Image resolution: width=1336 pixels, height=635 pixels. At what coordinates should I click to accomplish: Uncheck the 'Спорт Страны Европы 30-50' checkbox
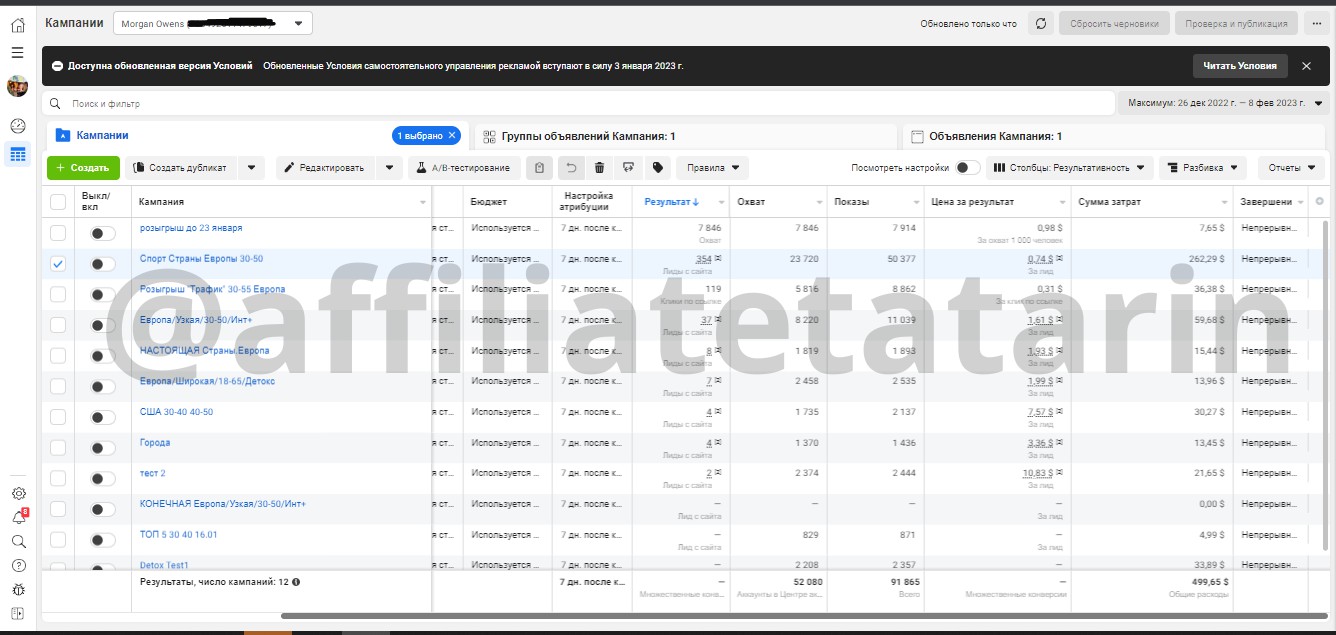(58, 264)
